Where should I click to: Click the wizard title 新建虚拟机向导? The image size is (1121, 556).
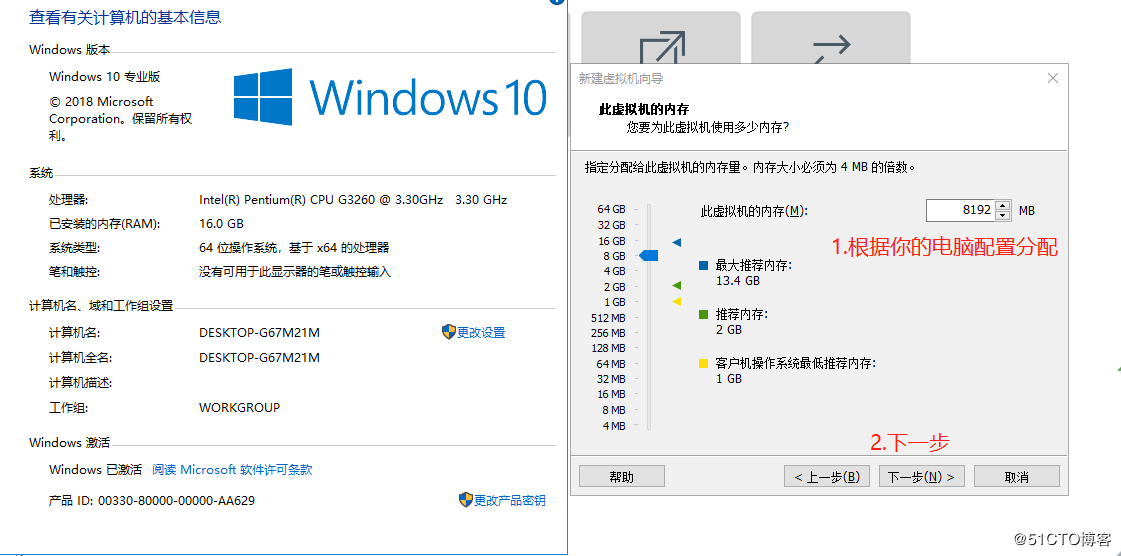click(621, 79)
